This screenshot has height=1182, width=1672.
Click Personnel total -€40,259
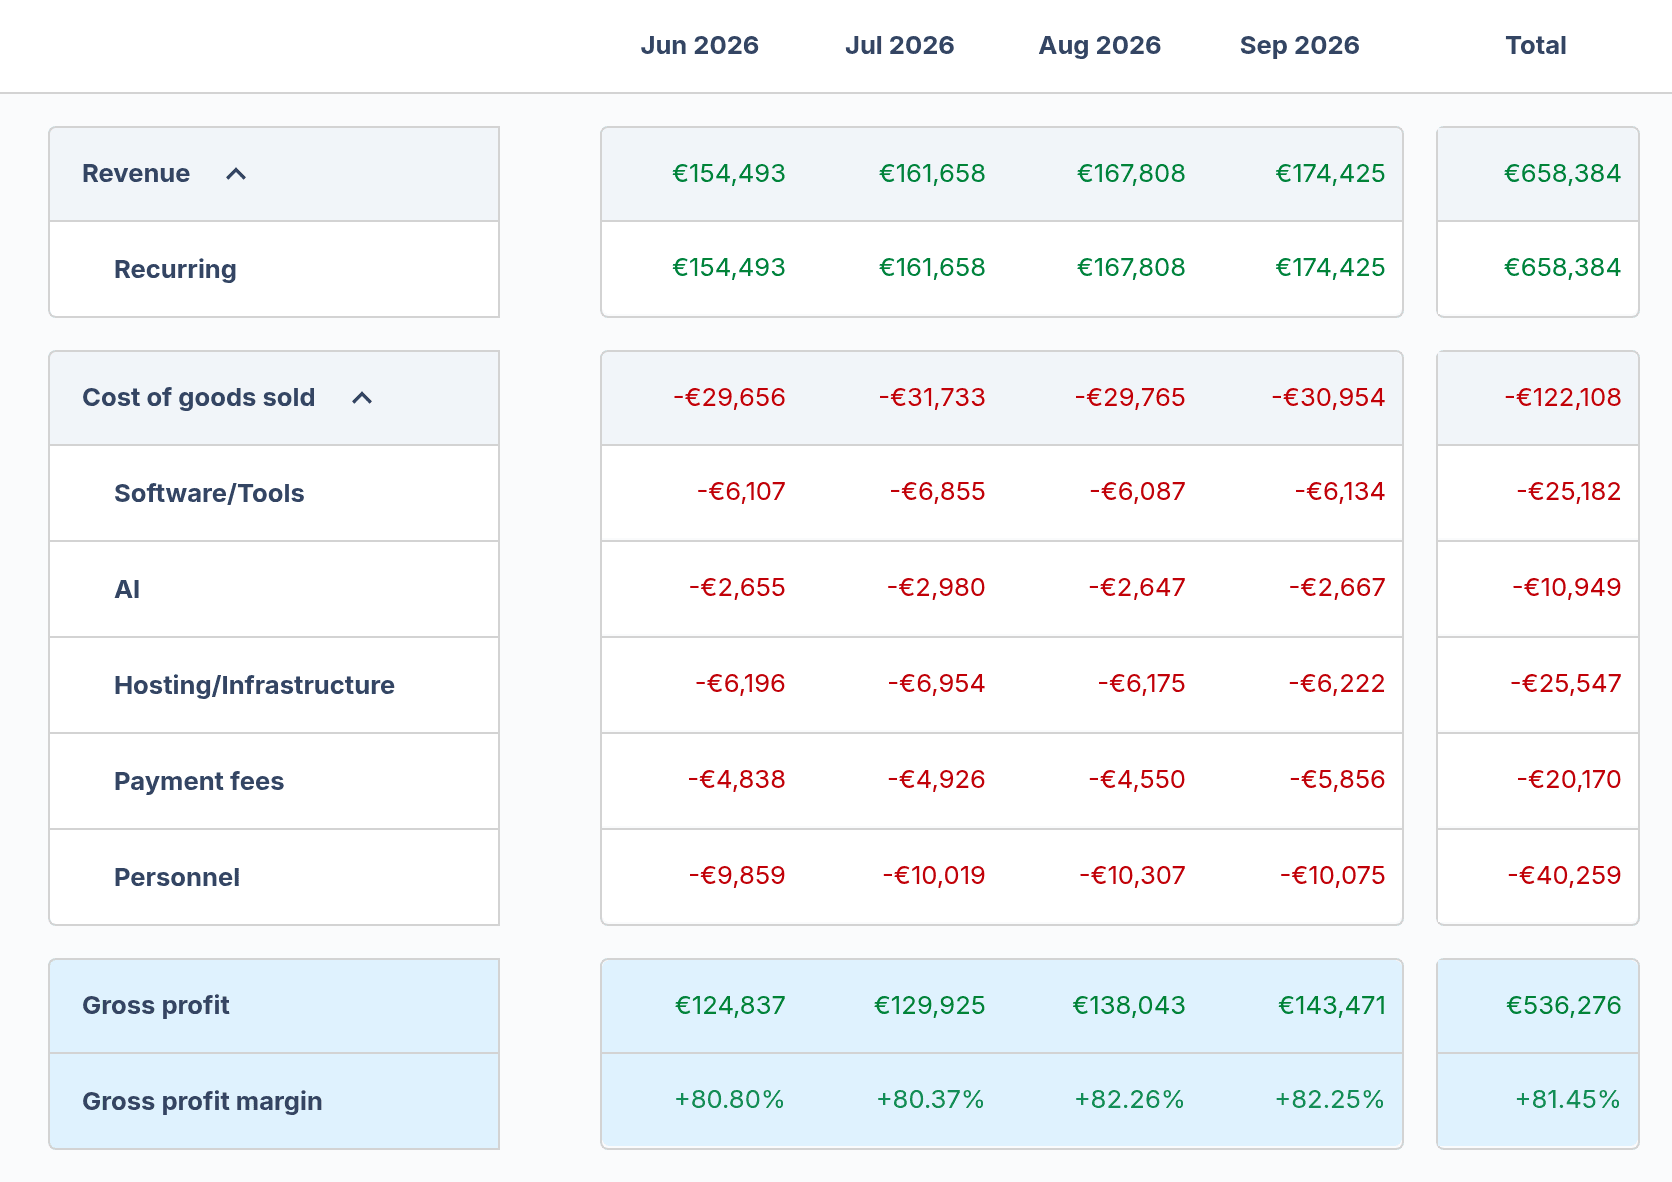click(x=1565, y=875)
